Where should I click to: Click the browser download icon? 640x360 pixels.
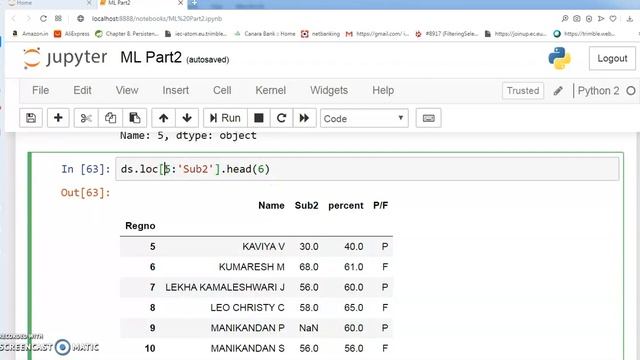630,19
